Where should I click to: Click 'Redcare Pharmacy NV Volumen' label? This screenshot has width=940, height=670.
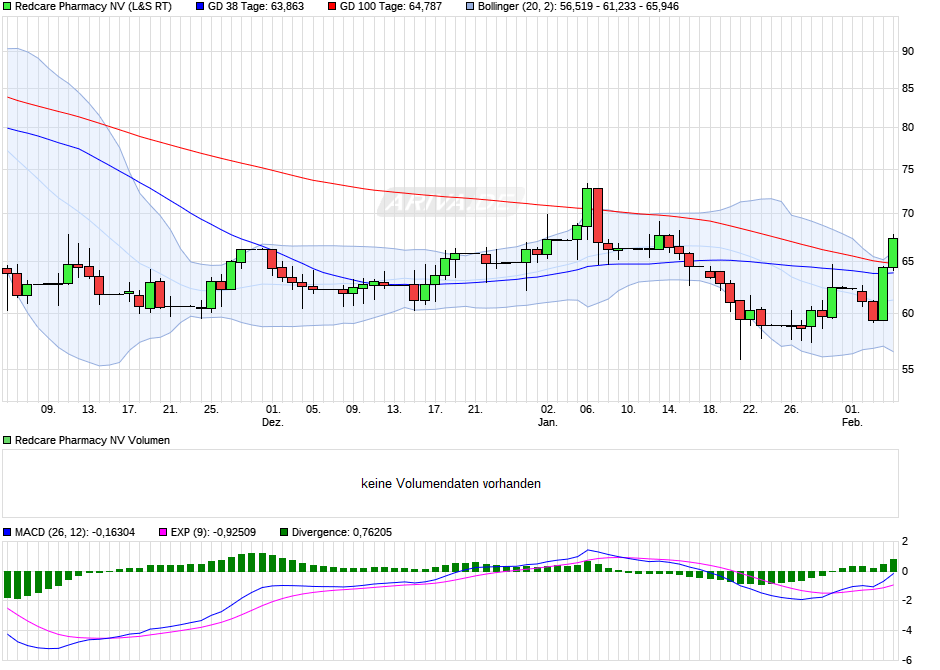point(92,440)
